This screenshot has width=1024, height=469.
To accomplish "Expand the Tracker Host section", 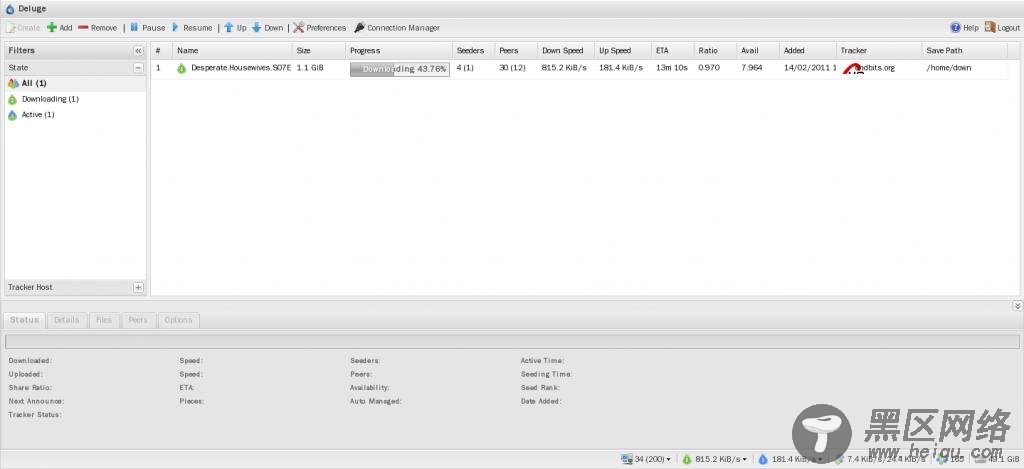I will (x=138, y=287).
